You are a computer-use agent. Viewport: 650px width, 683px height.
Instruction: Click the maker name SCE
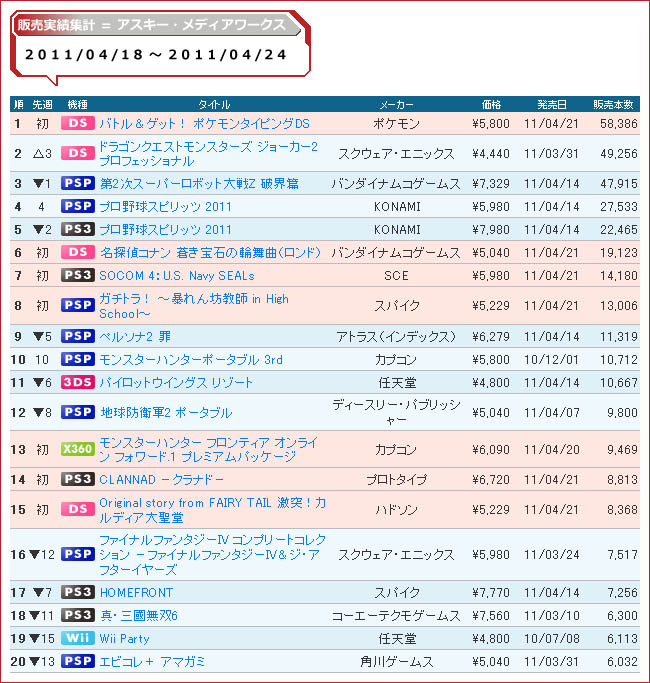point(396,276)
